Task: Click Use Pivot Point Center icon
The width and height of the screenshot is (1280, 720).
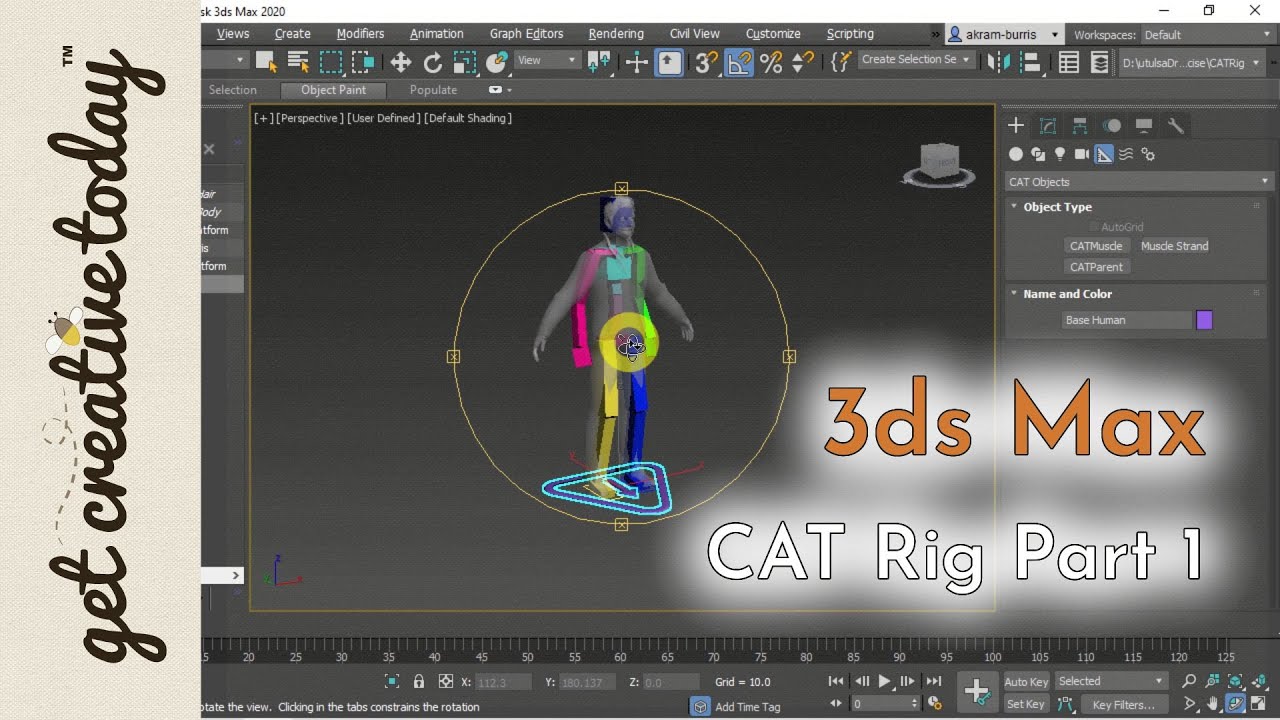Action: [599, 62]
